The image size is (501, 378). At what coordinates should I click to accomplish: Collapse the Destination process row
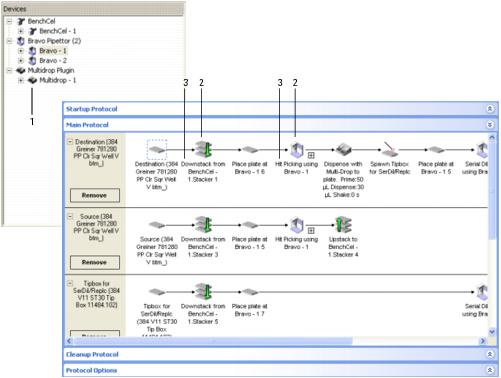coord(70,142)
